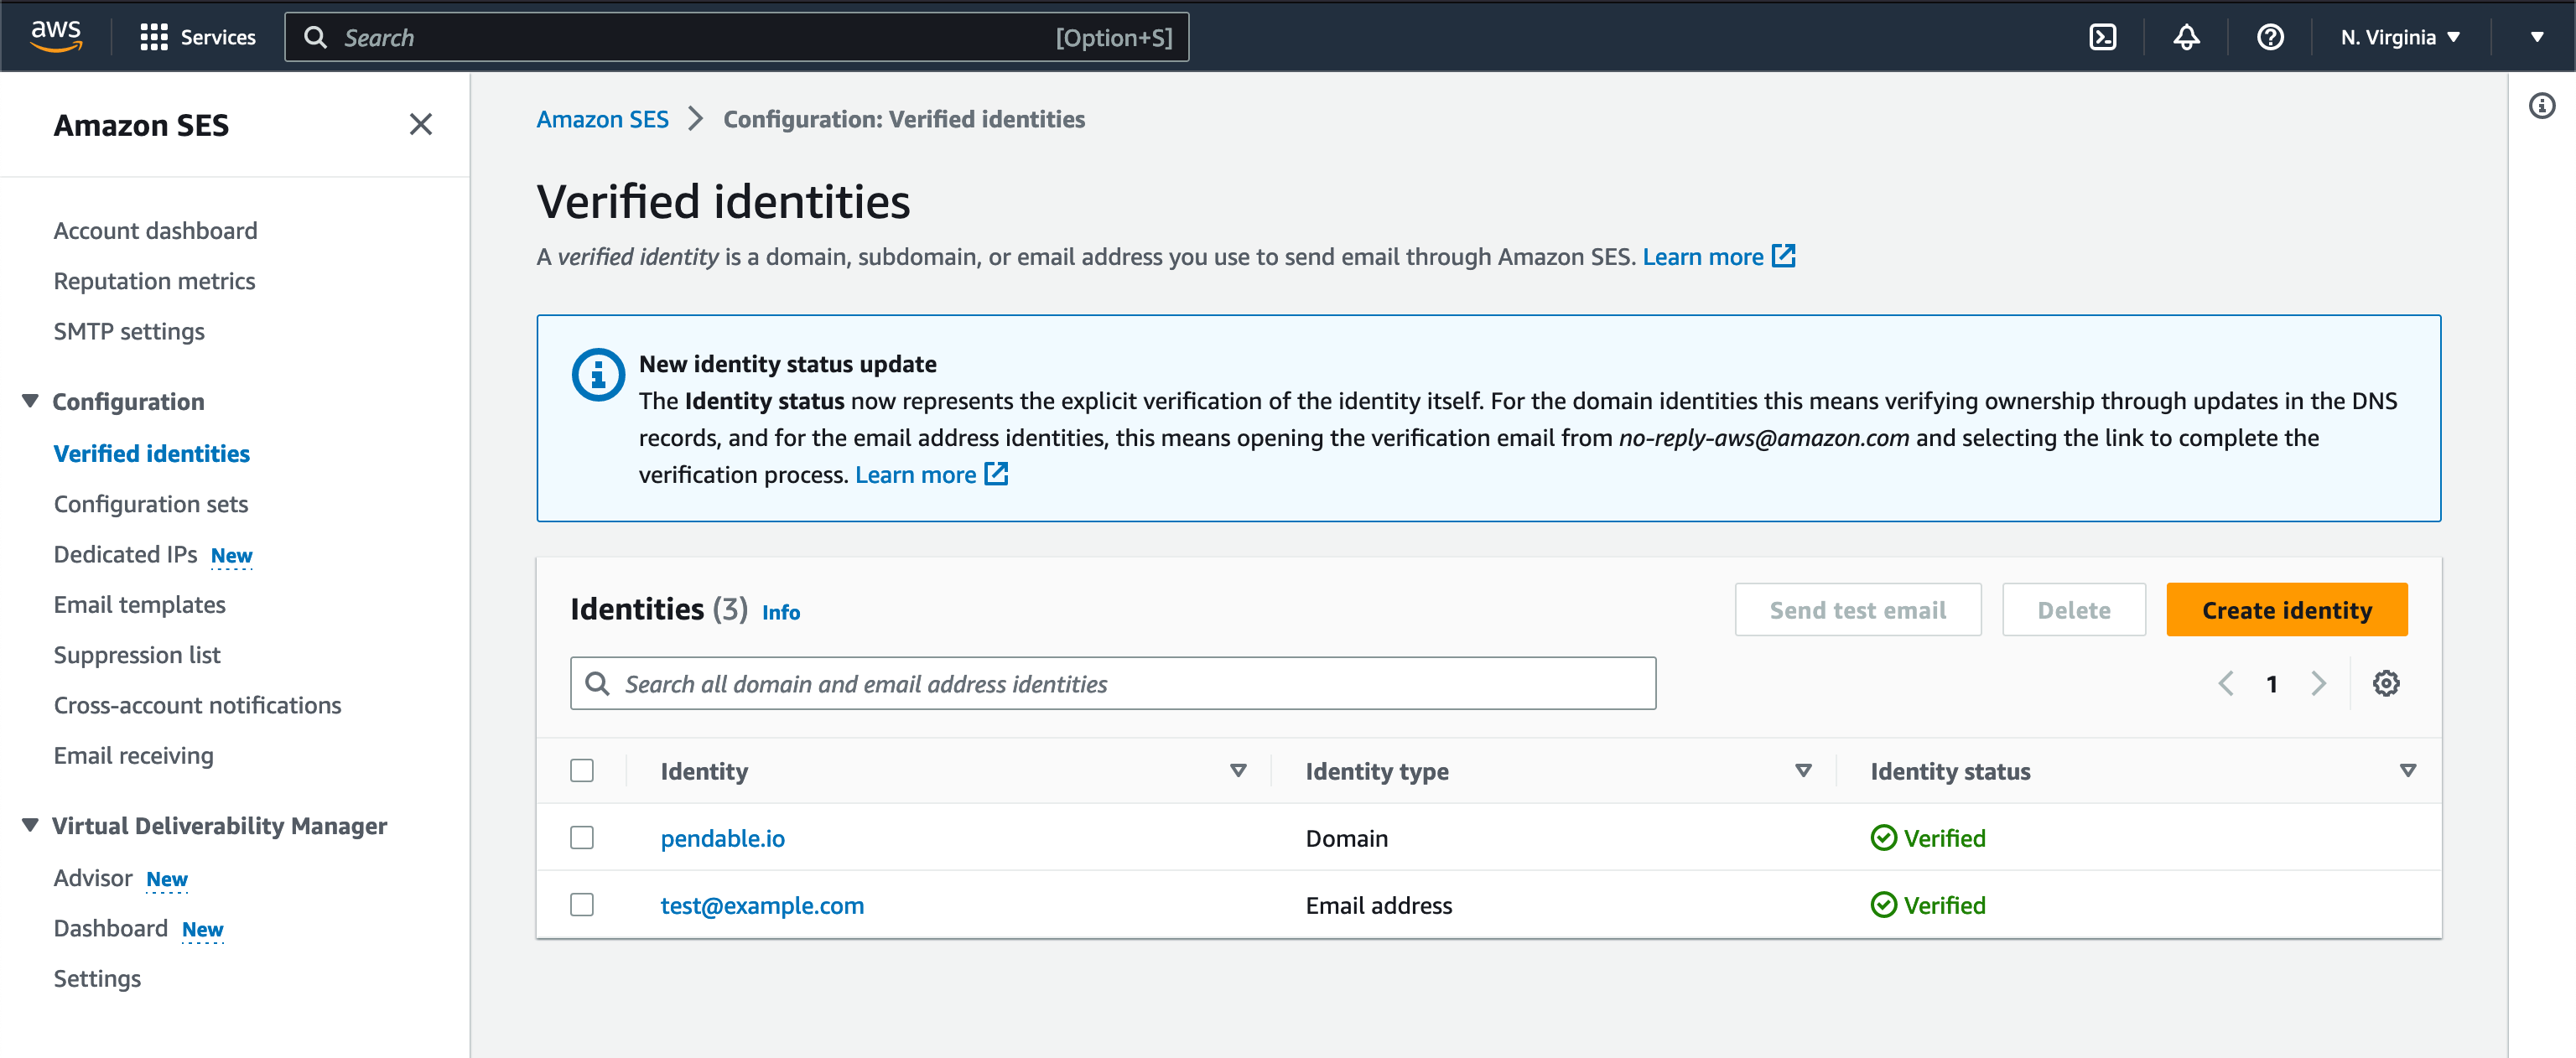Screen dimensions: 2576x1058
Task: Go to previous page of identities
Action: click(x=2225, y=683)
